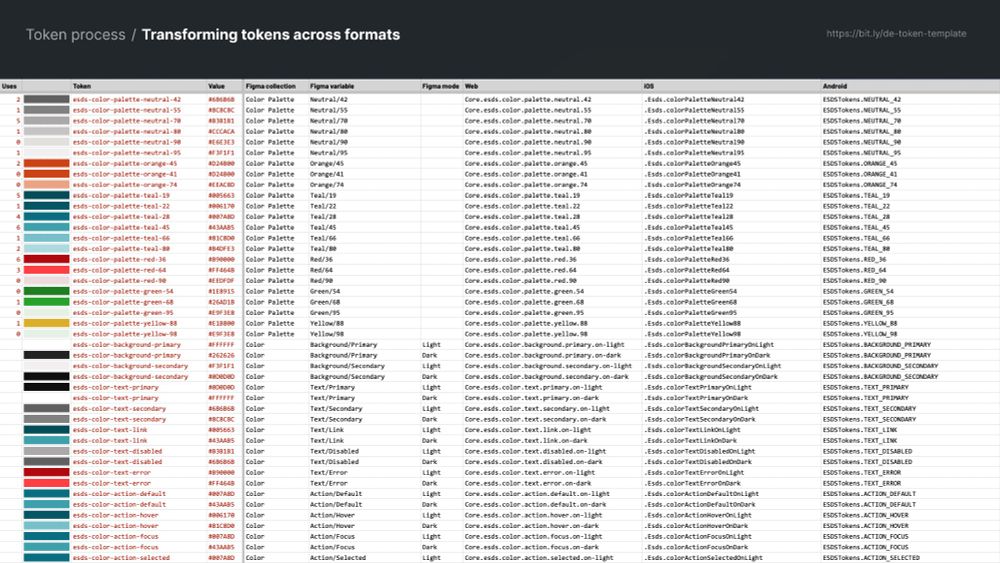Select iOS cell '.Esds.colorTextErrorOnLight'
The height and width of the screenshot is (563, 1000).
(695, 472)
